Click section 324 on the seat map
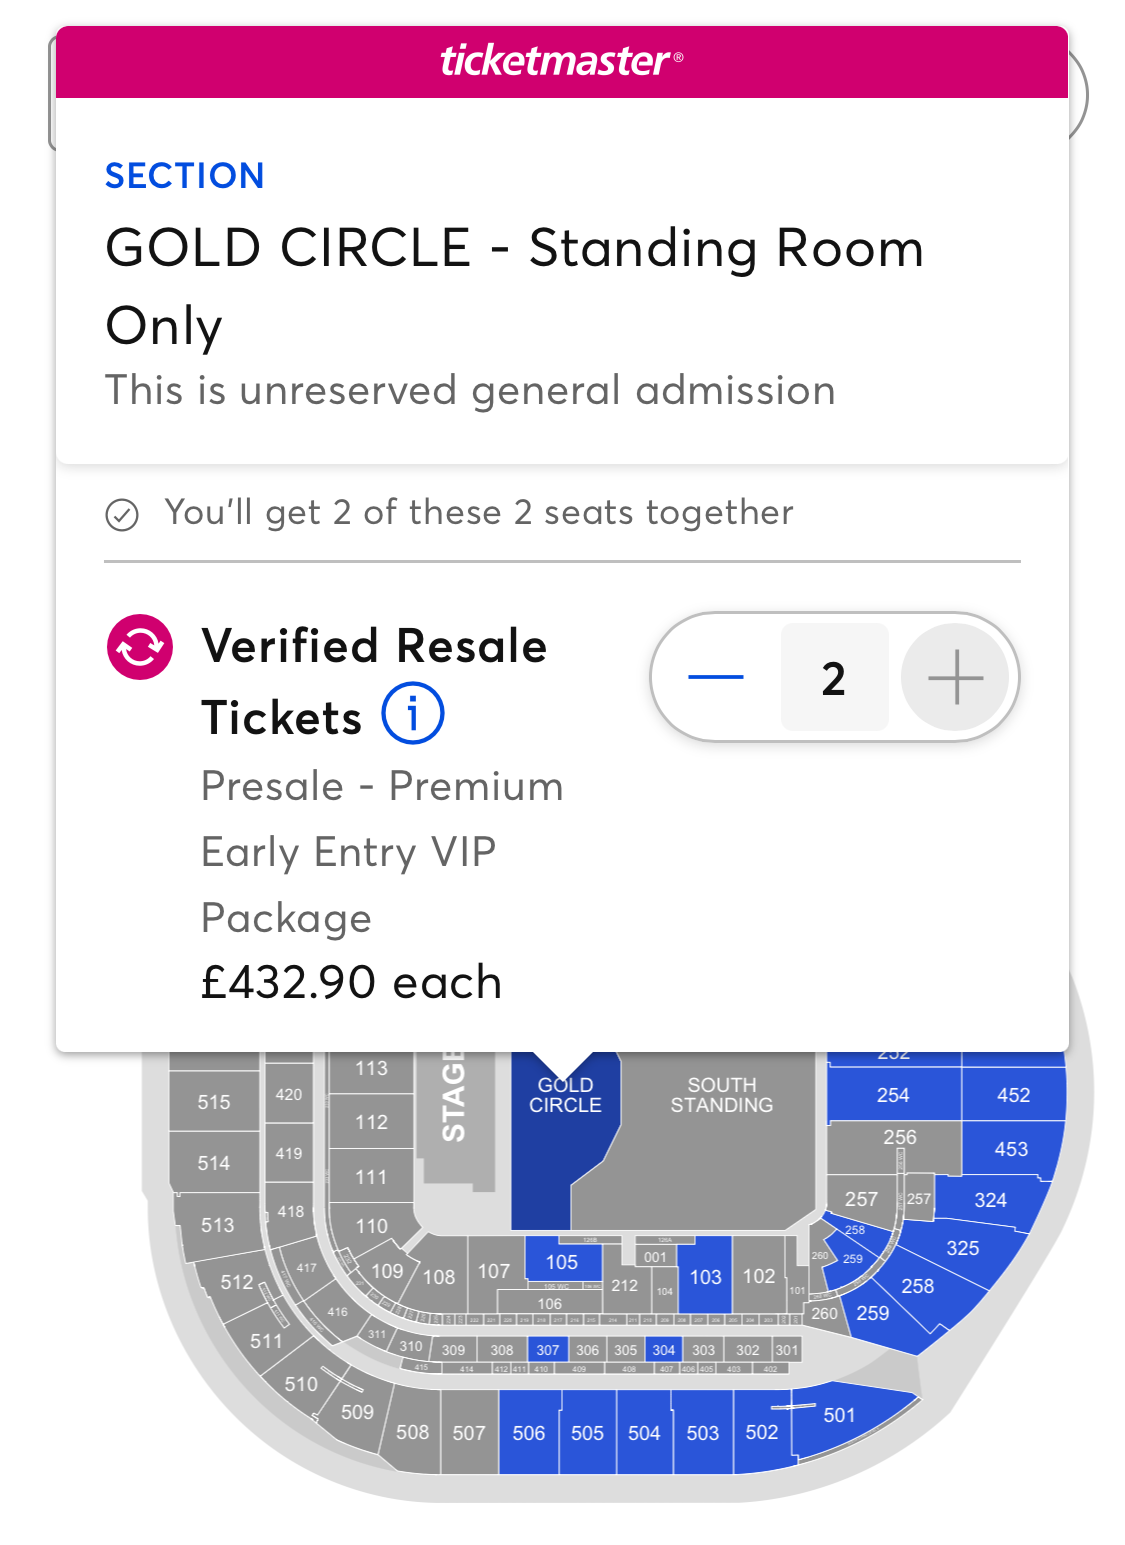Screen dimensions: 1125x1545 (990, 1200)
